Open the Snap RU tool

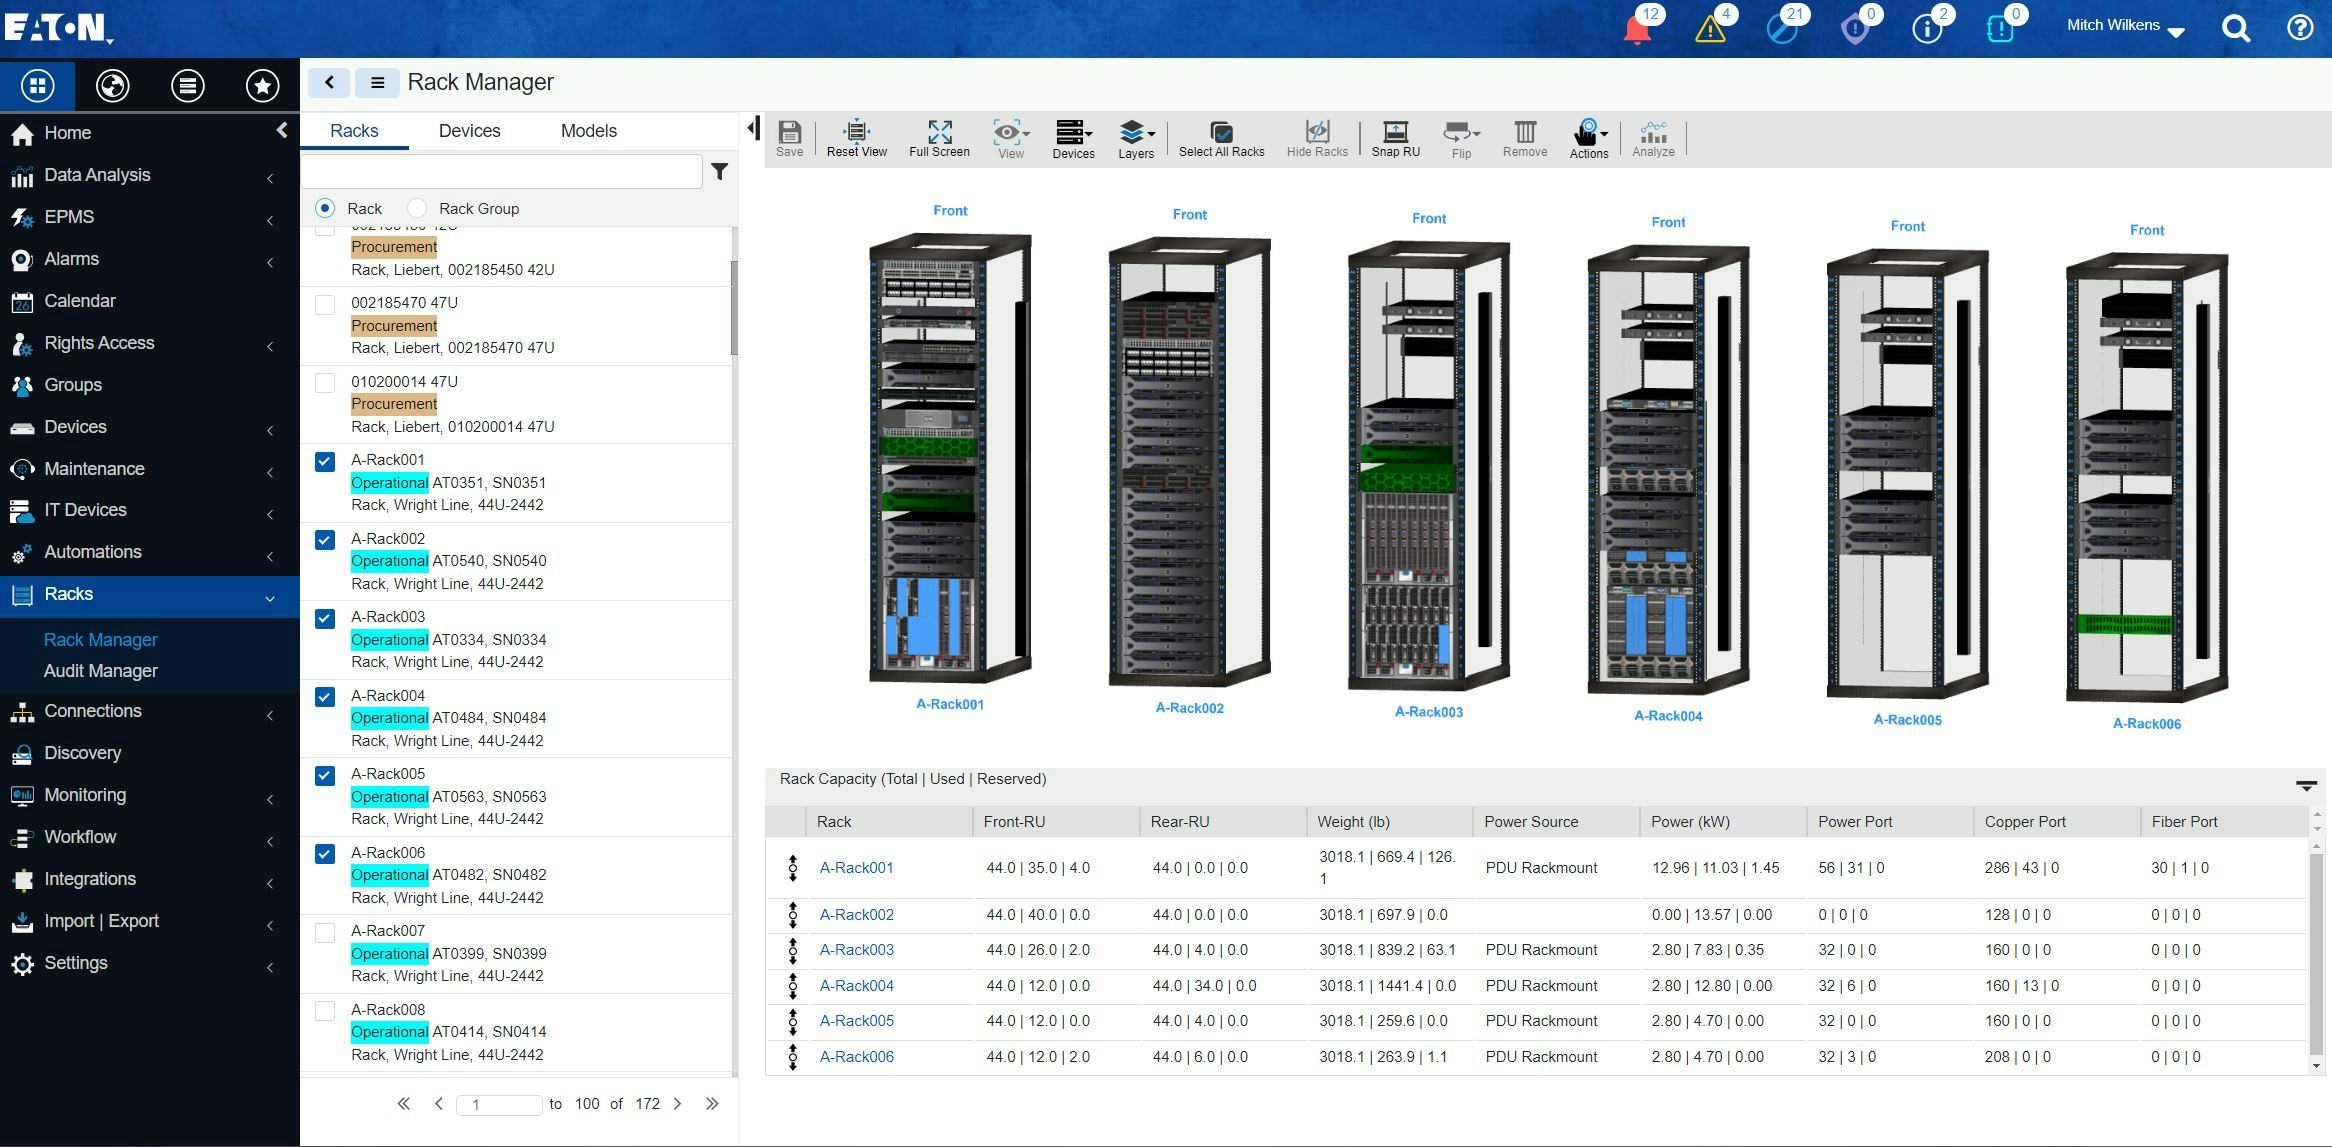(x=1394, y=138)
